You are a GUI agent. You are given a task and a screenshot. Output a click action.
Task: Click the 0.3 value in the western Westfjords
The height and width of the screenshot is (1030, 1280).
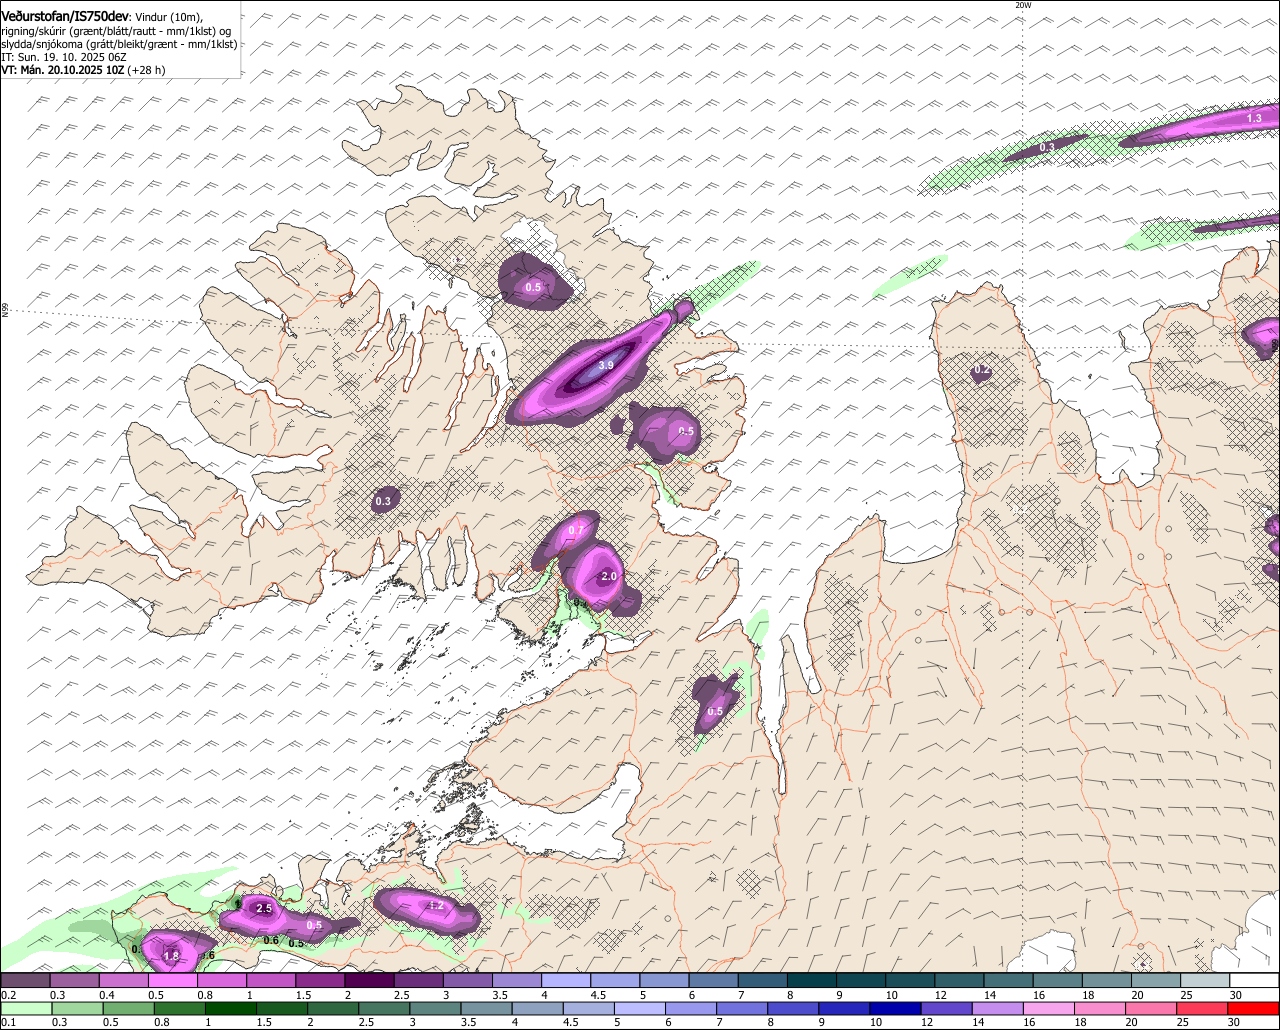tap(383, 501)
